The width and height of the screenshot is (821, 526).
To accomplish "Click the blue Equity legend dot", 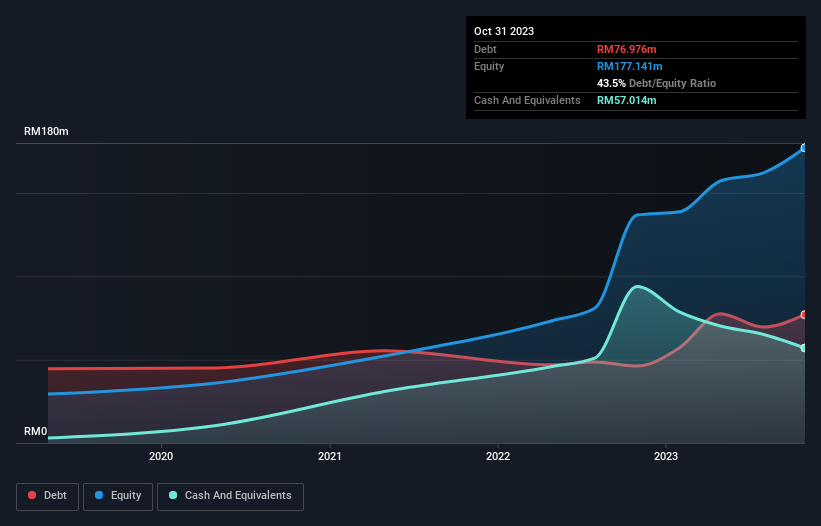I will 99,495.
